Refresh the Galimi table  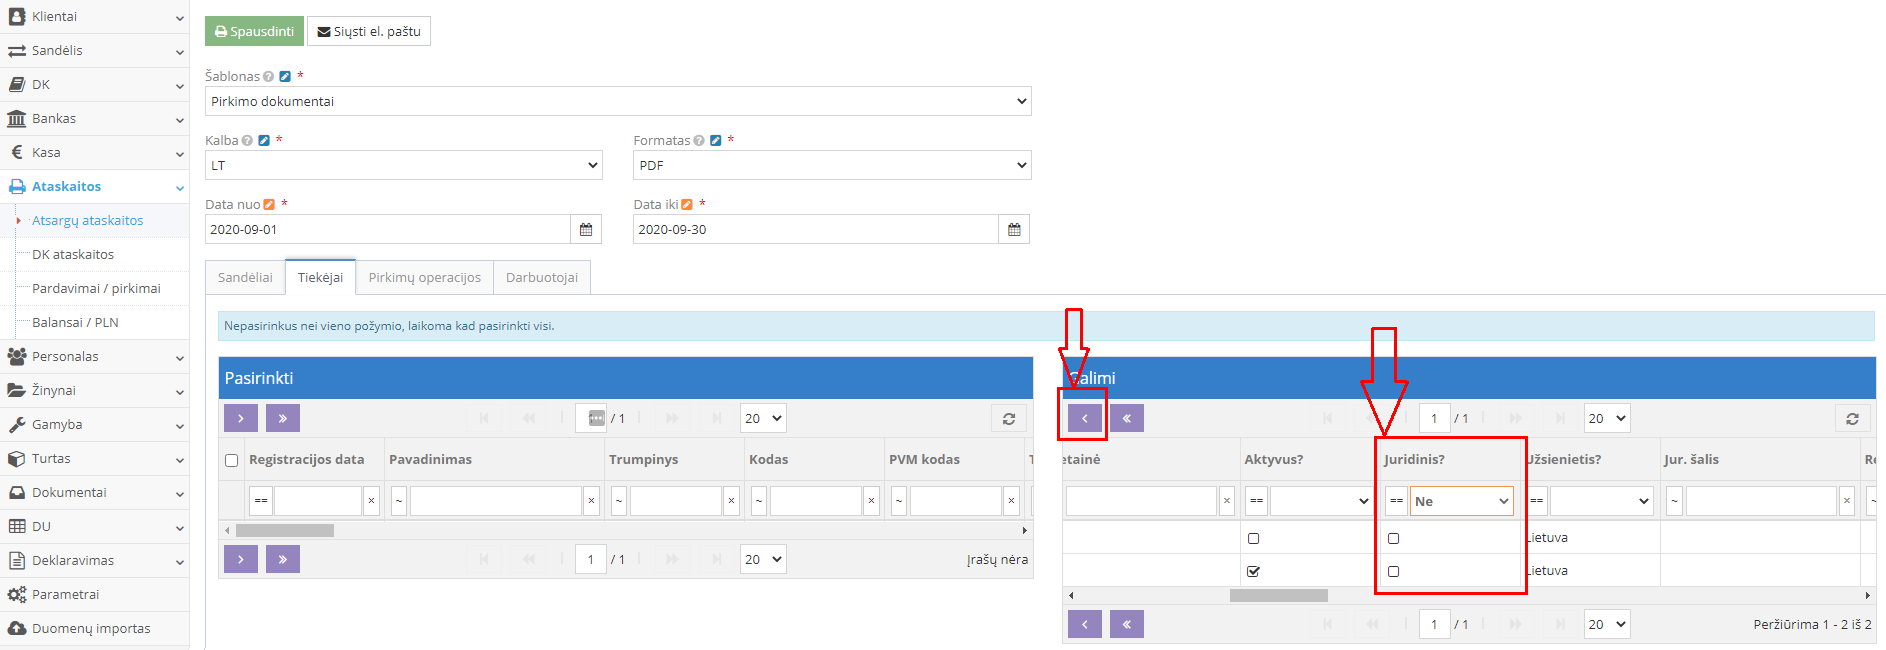pos(1852,419)
